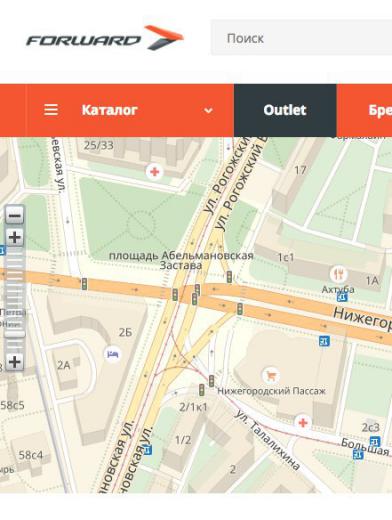The width and height of the screenshot is (392, 520).
Task: Click the bus stop icon below Ахтуба
Action: click(x=342, y=296)
